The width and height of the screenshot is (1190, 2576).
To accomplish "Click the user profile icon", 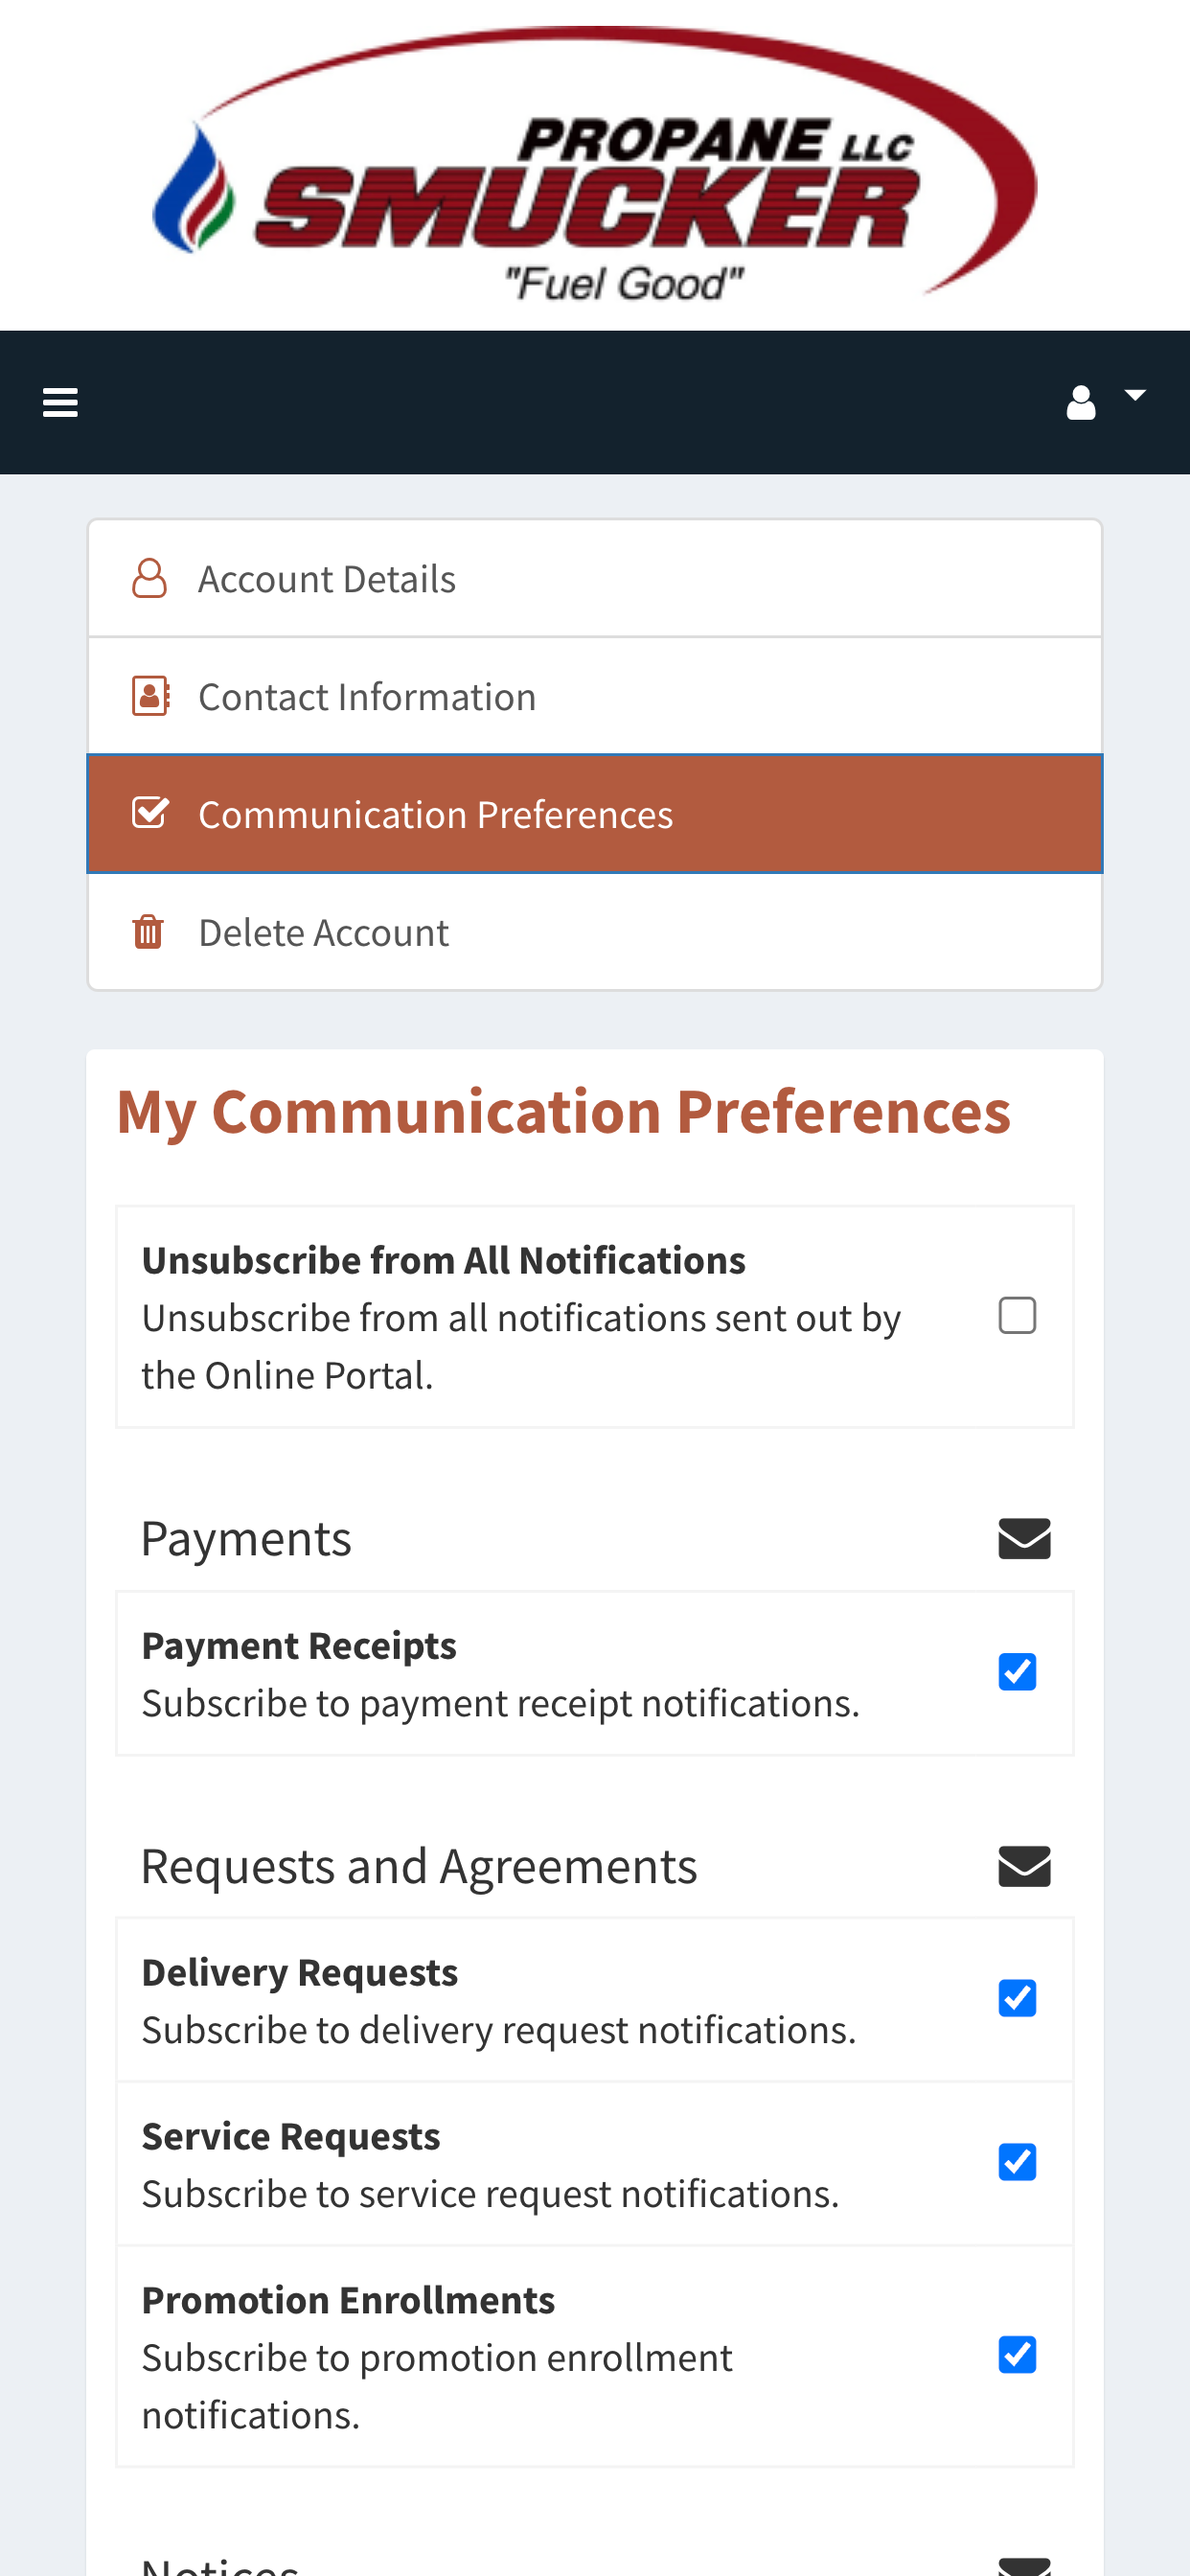I will click(x=1081, y=403).
